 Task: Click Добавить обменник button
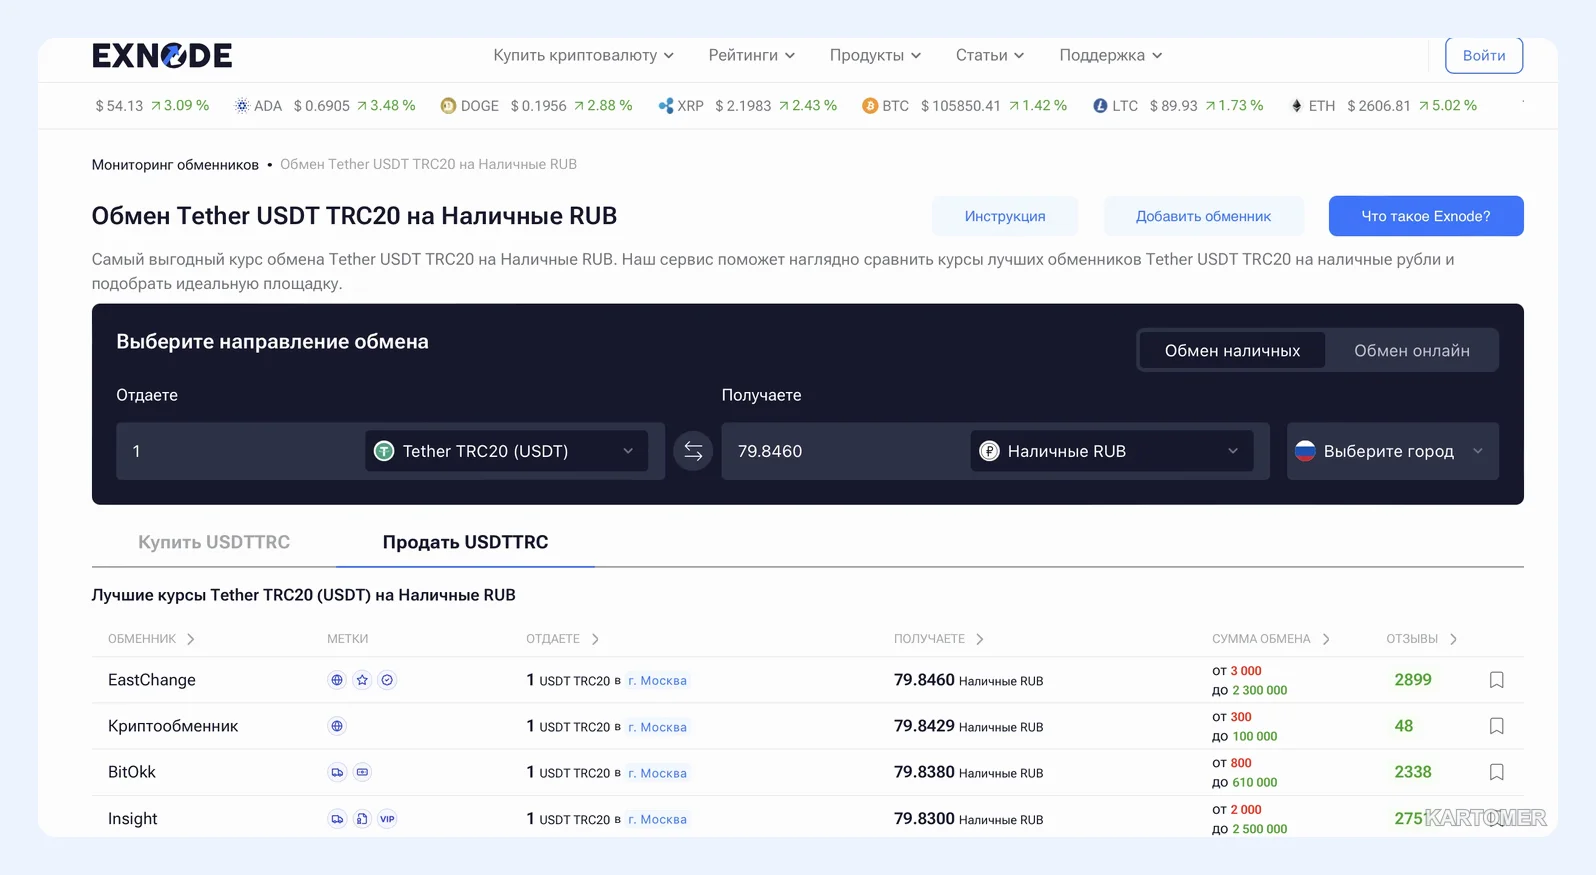pos(1203,216)
